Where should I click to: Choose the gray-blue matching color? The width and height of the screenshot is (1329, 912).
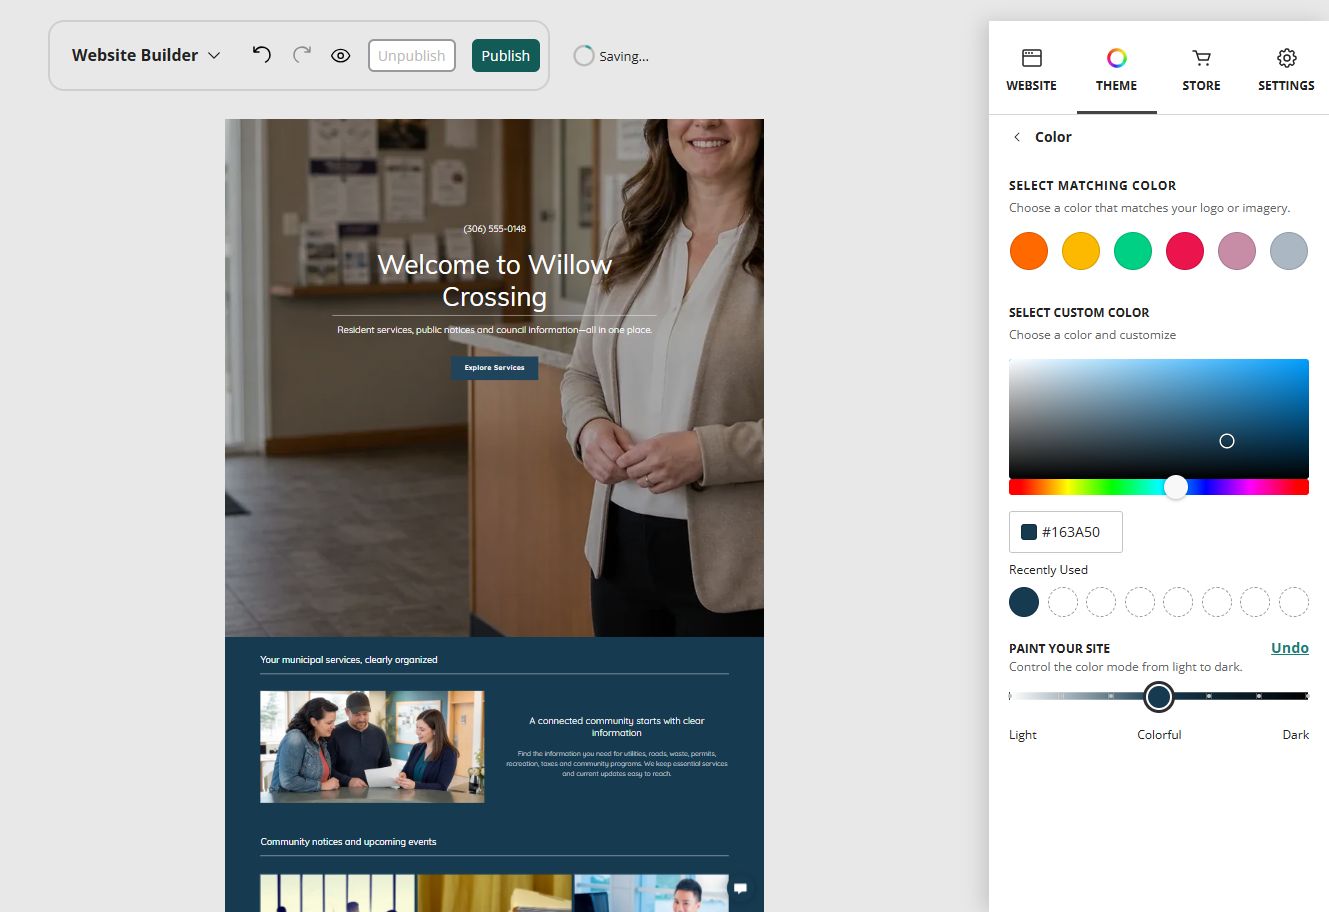click(x=1289, y=251)
